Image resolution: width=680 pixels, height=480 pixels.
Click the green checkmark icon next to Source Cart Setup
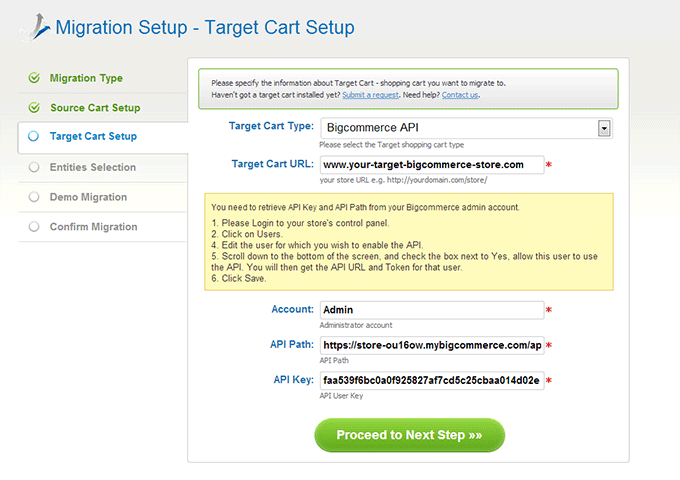point(34,107)
